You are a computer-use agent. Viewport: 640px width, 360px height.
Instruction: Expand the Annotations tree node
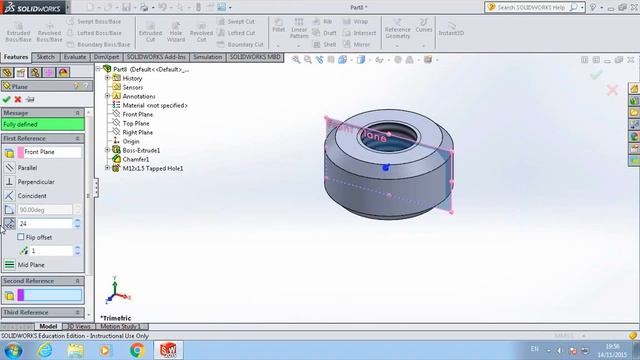point(107,96)
